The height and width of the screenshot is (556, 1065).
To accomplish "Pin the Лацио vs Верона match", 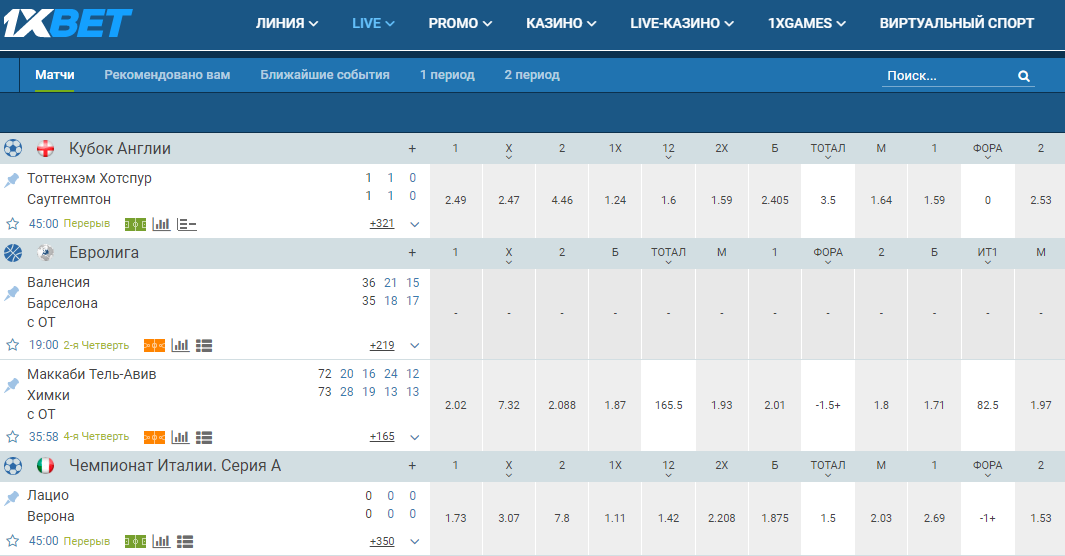I will 12,498.
